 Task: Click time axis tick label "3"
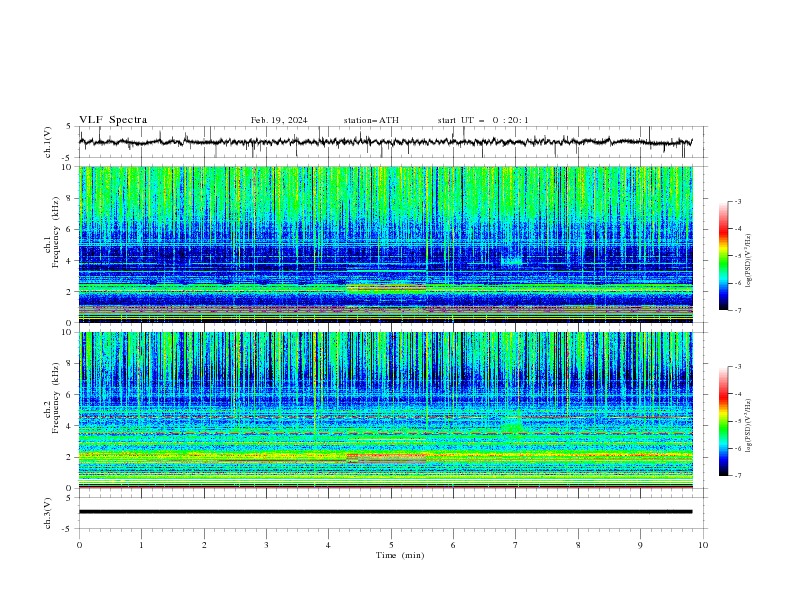(266, 545)
